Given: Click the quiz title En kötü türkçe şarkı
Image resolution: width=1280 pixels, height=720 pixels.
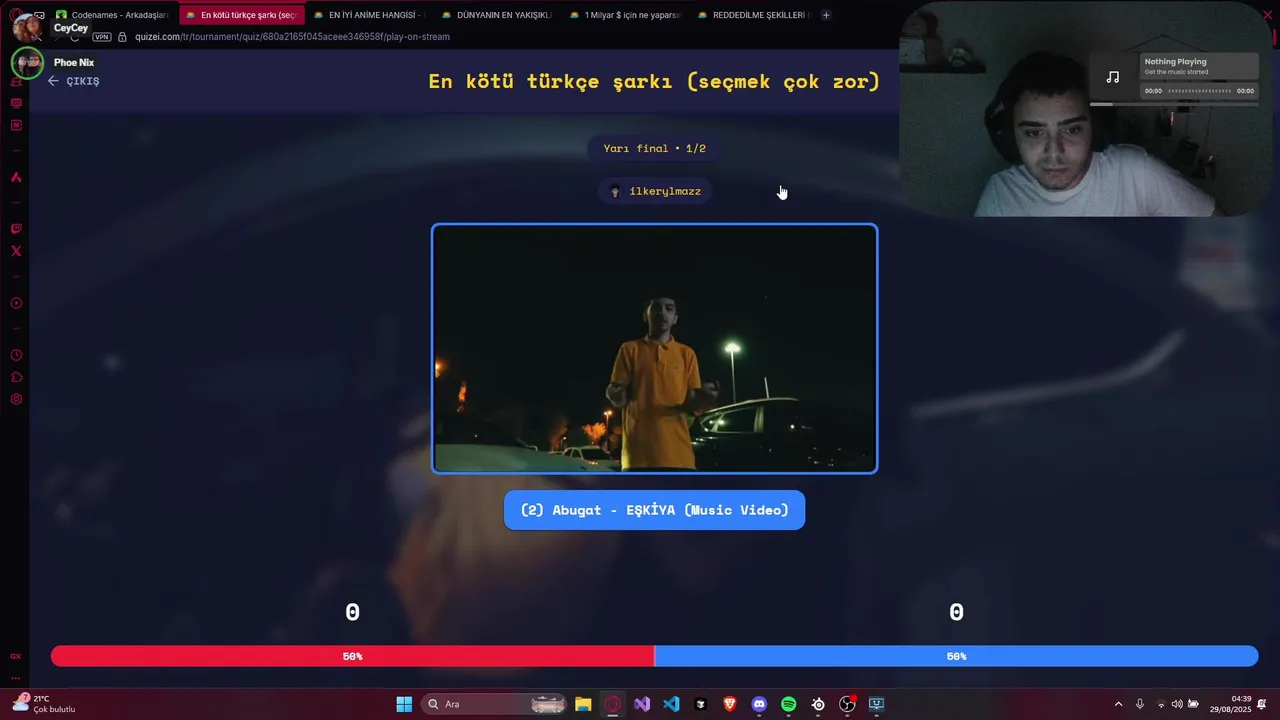Looking at the screenshot, I should 654,81.
